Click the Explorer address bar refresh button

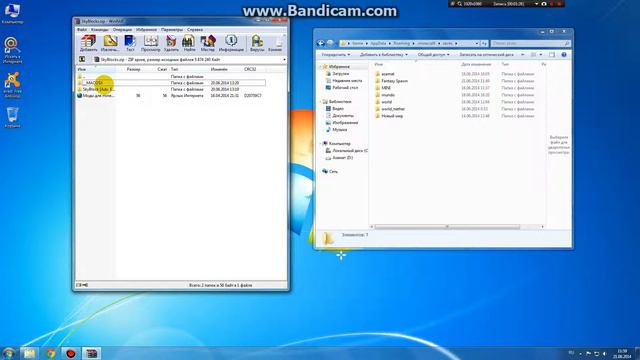tap(484, 43)
